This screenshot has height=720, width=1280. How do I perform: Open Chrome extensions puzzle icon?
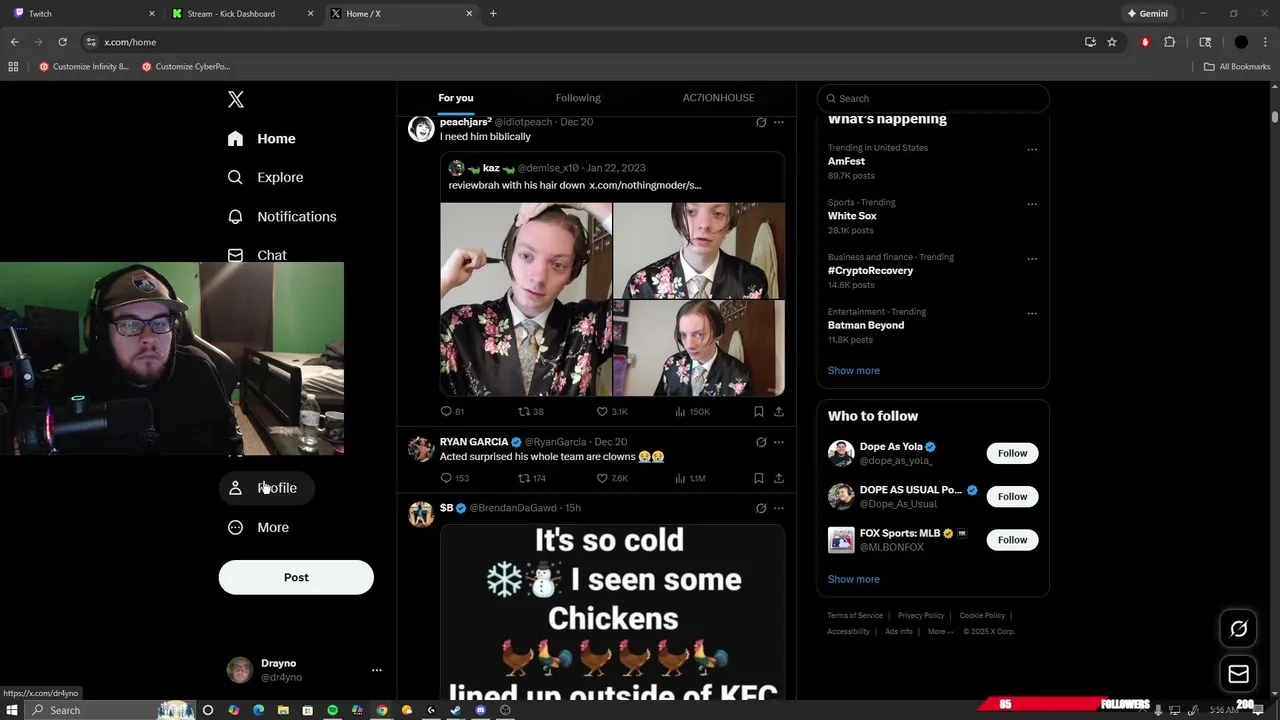coord(1169,42)
